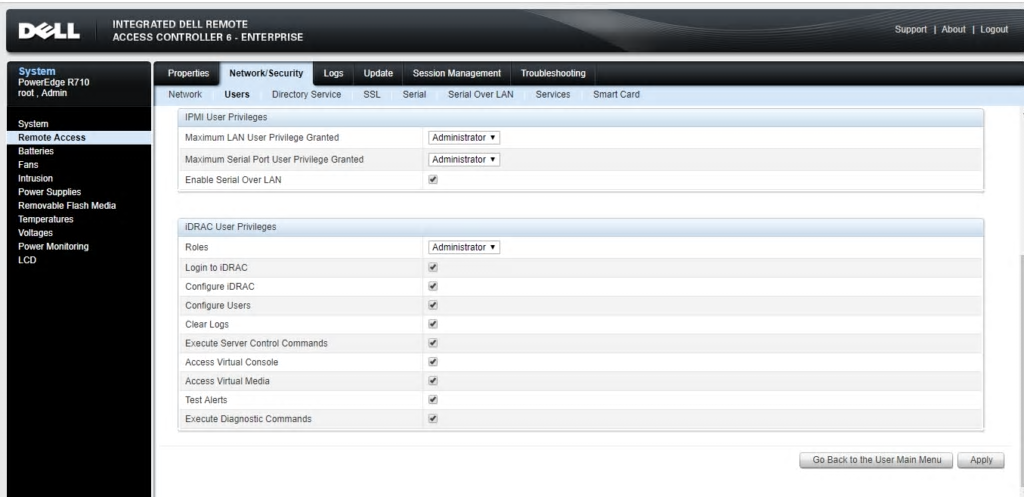
Task: Open Temperatures in the left navigation
Action: pos(45,219)
